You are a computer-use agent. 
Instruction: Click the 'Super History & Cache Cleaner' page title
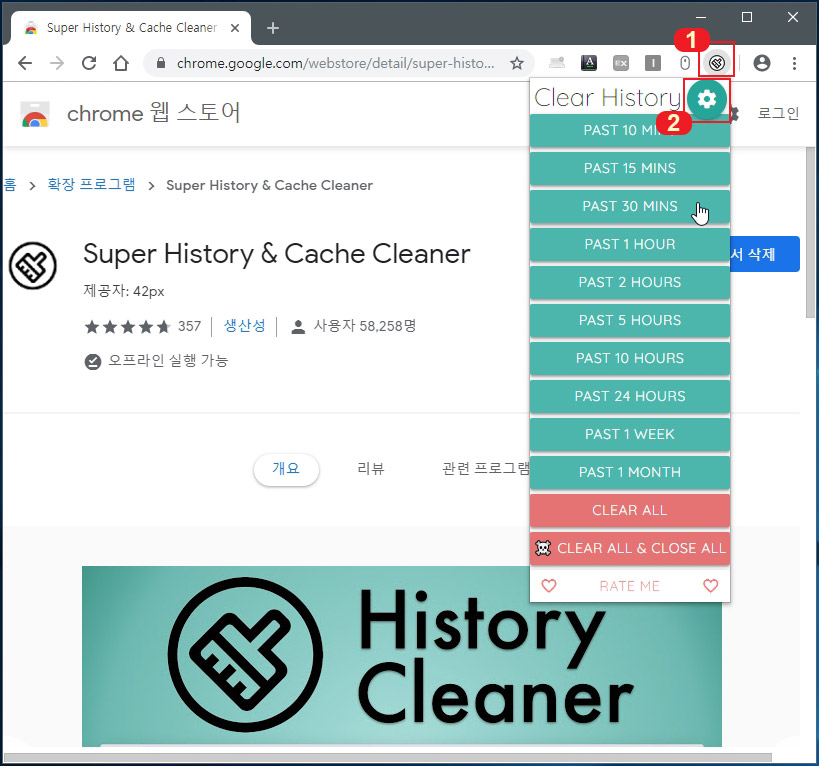pos(277,254)
